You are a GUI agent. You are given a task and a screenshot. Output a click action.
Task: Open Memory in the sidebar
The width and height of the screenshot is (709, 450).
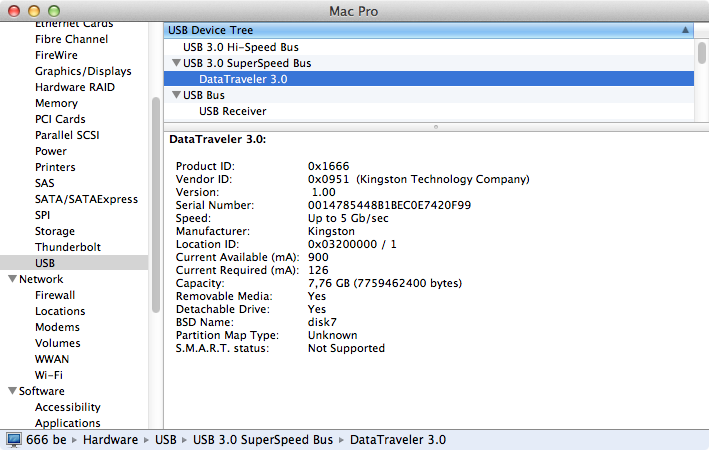pos(57,103)
